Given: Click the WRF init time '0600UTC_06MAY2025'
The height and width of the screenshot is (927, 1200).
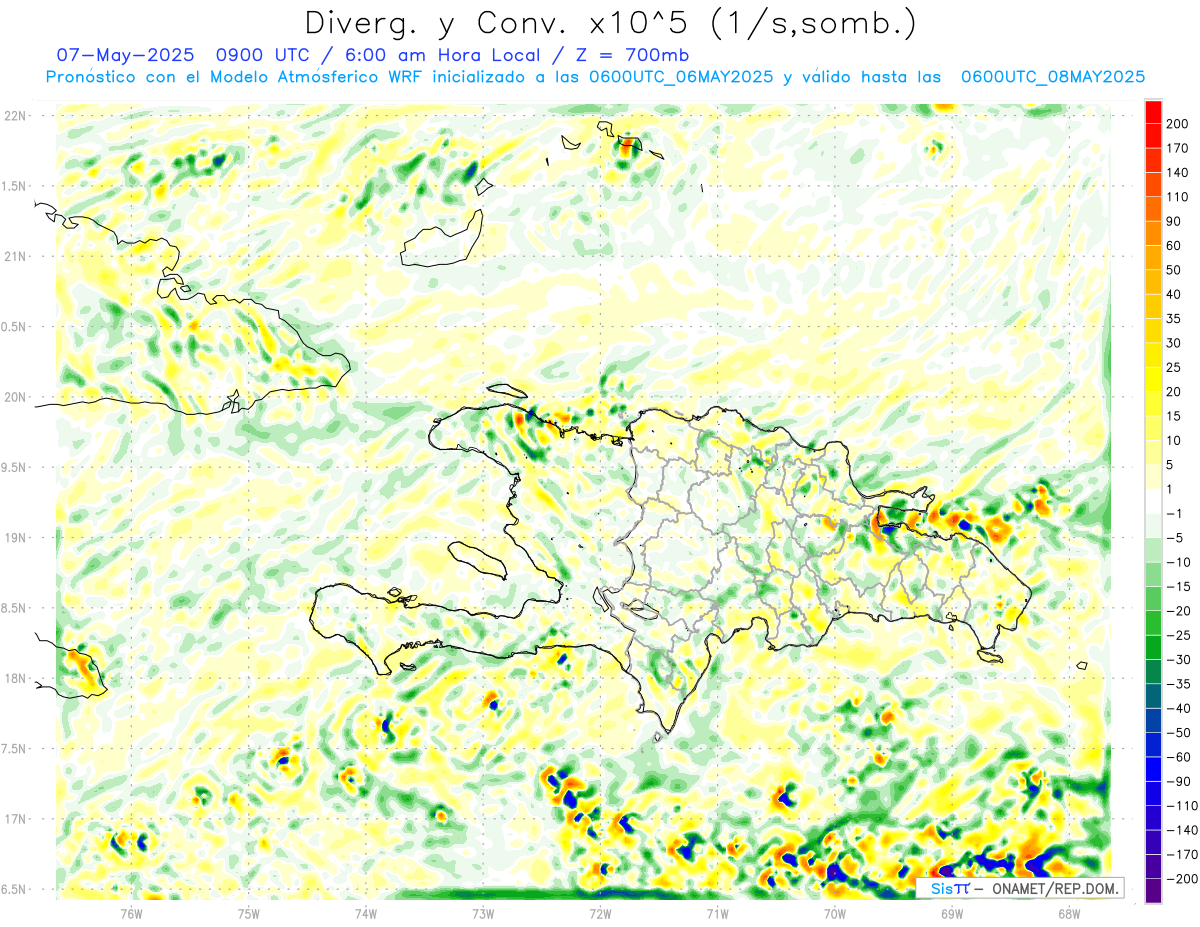Looking at the screenshot, I should click(x=681, y=77).
